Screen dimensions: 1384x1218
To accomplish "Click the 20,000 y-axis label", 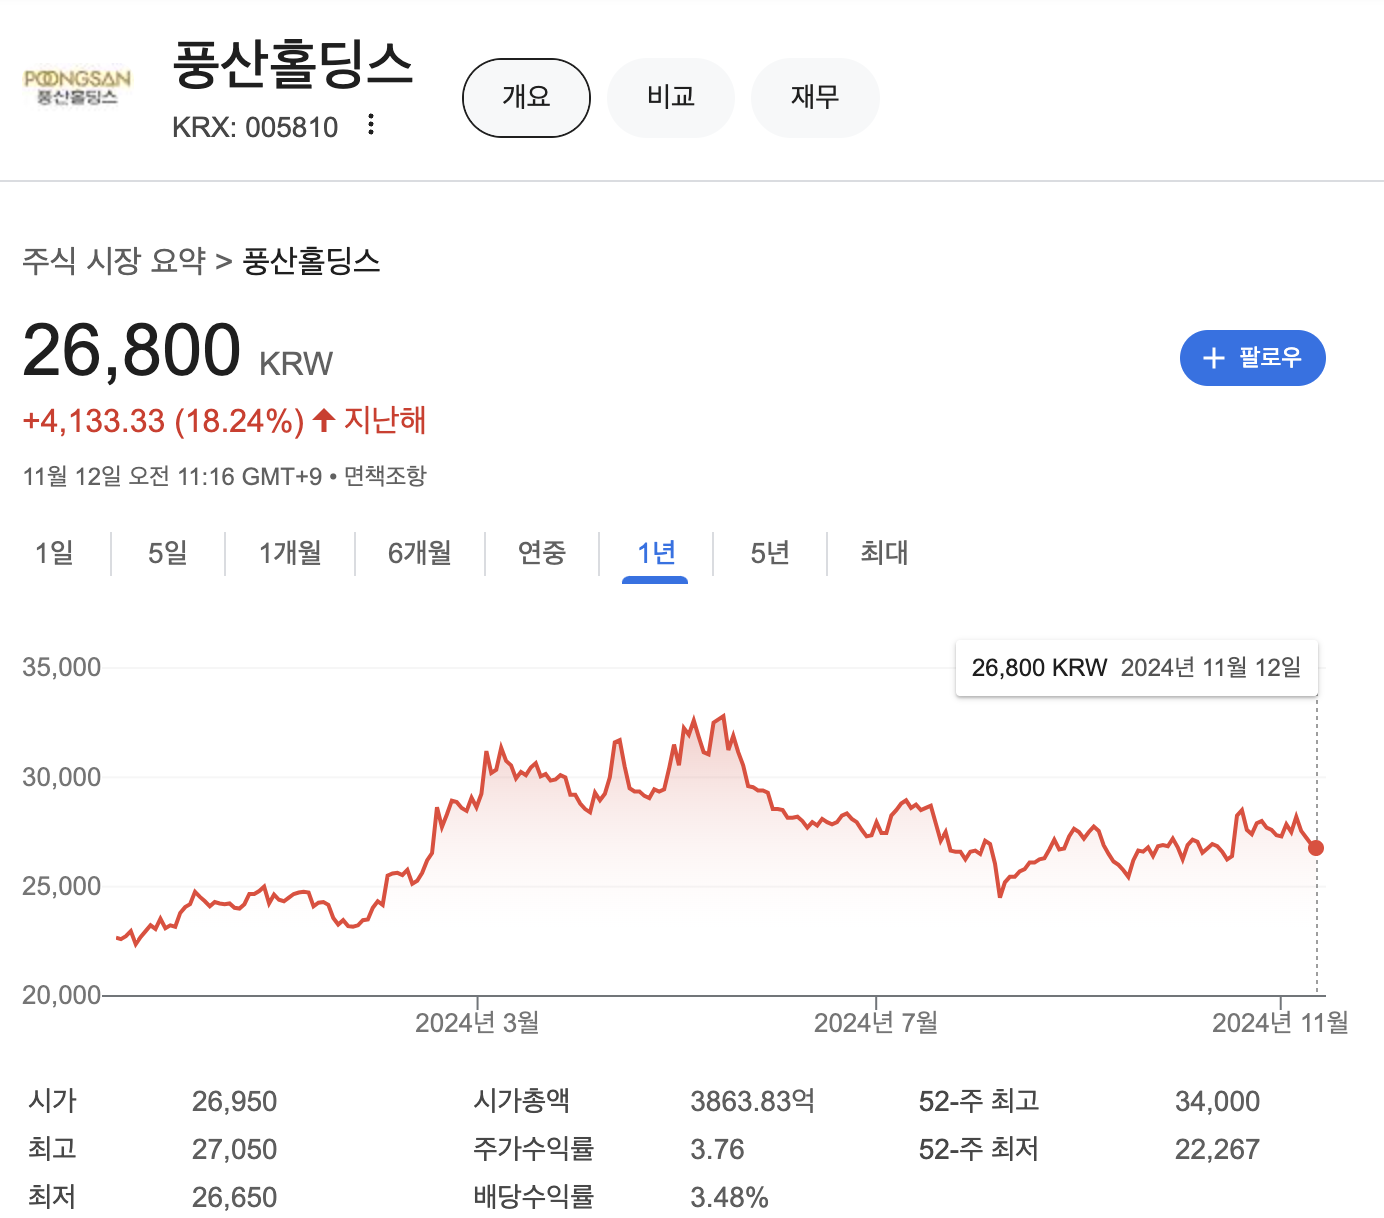I will 62,995.
